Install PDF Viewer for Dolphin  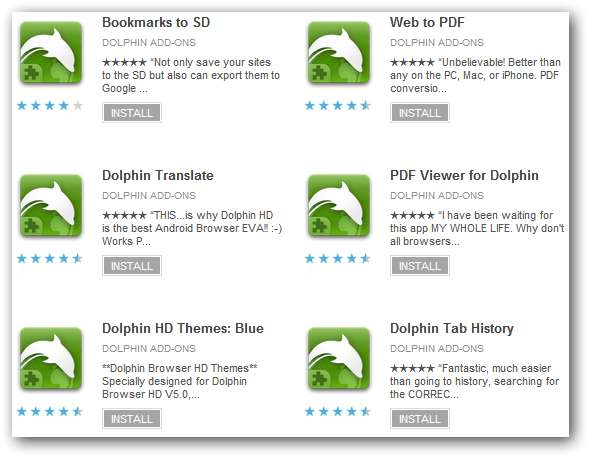click(x=420, y=266)
